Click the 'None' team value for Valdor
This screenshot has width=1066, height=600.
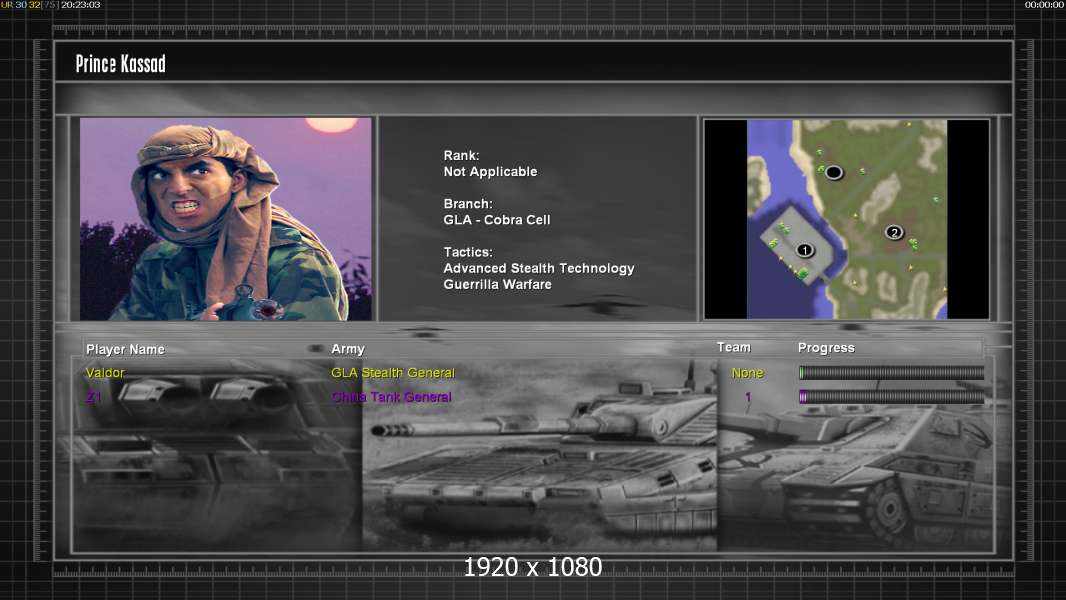pos(747,373)
